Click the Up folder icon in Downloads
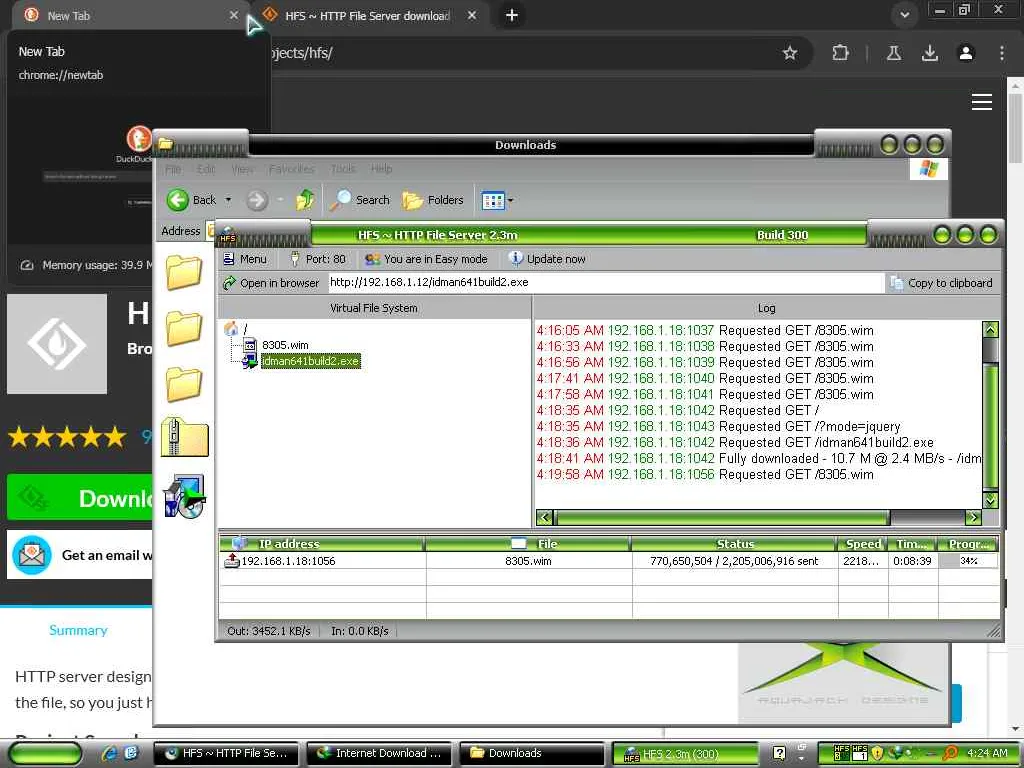 click(304, 200)
